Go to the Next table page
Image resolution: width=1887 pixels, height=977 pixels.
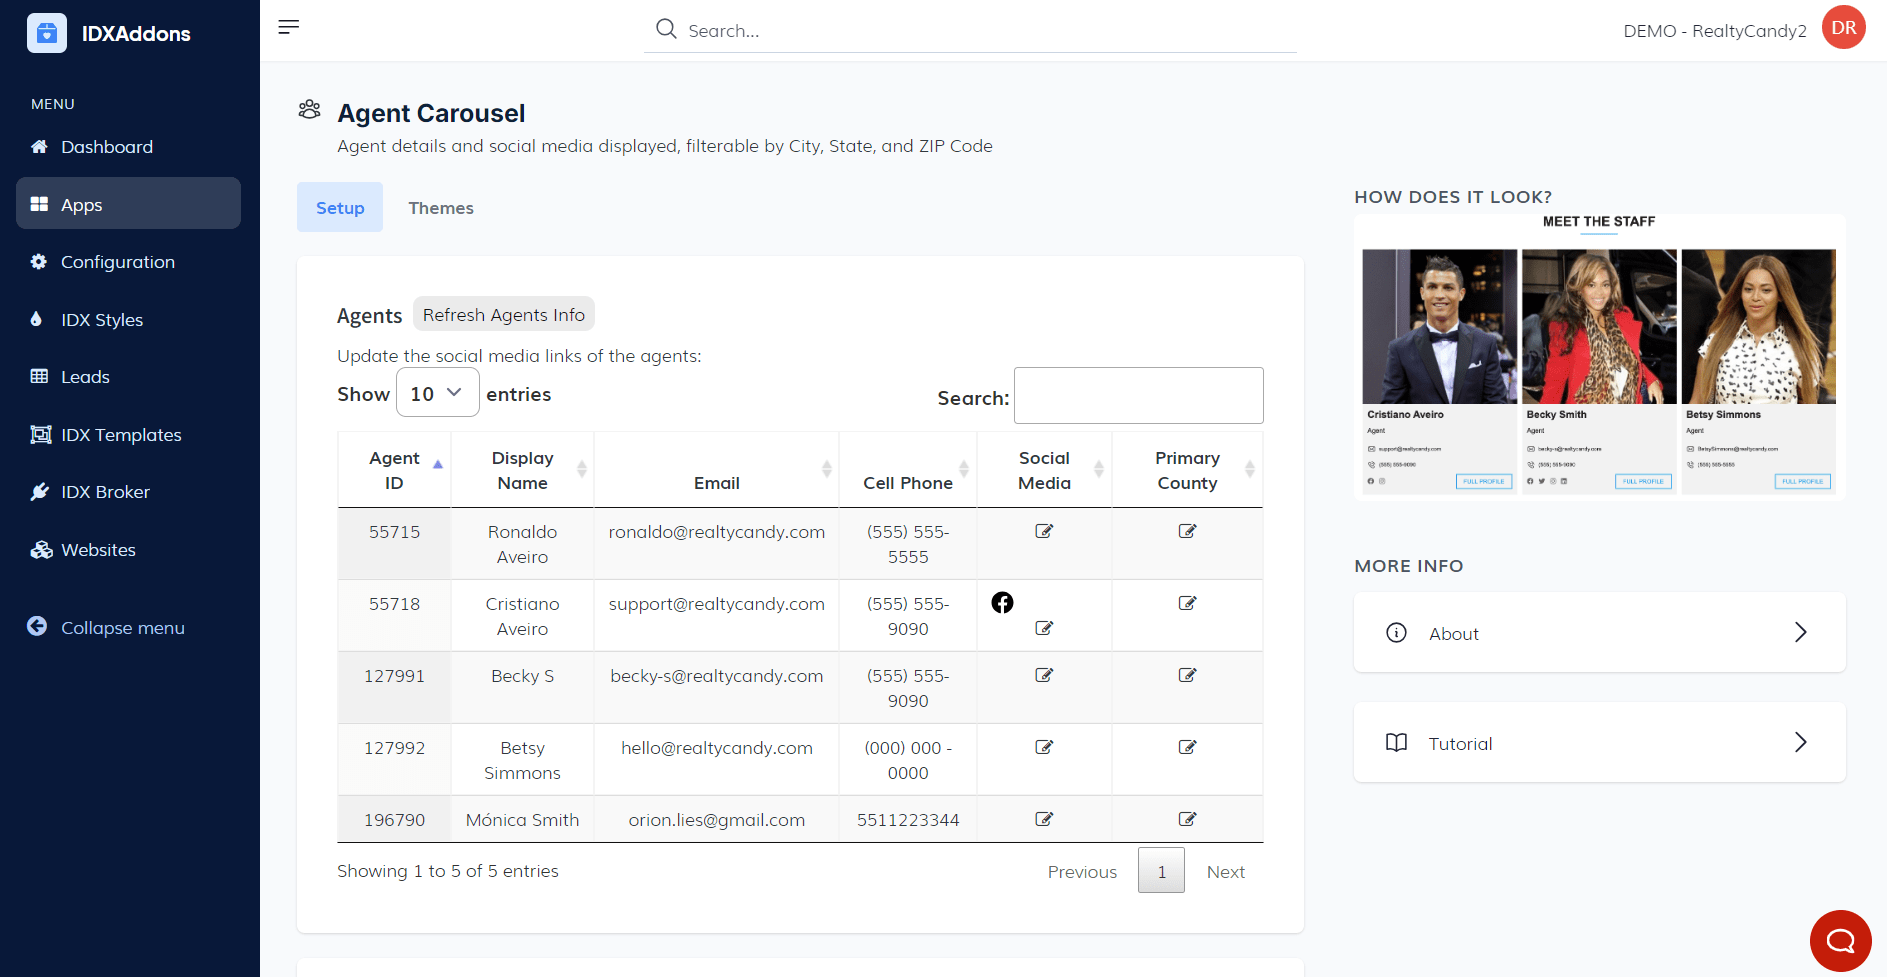coord(1225,872)
